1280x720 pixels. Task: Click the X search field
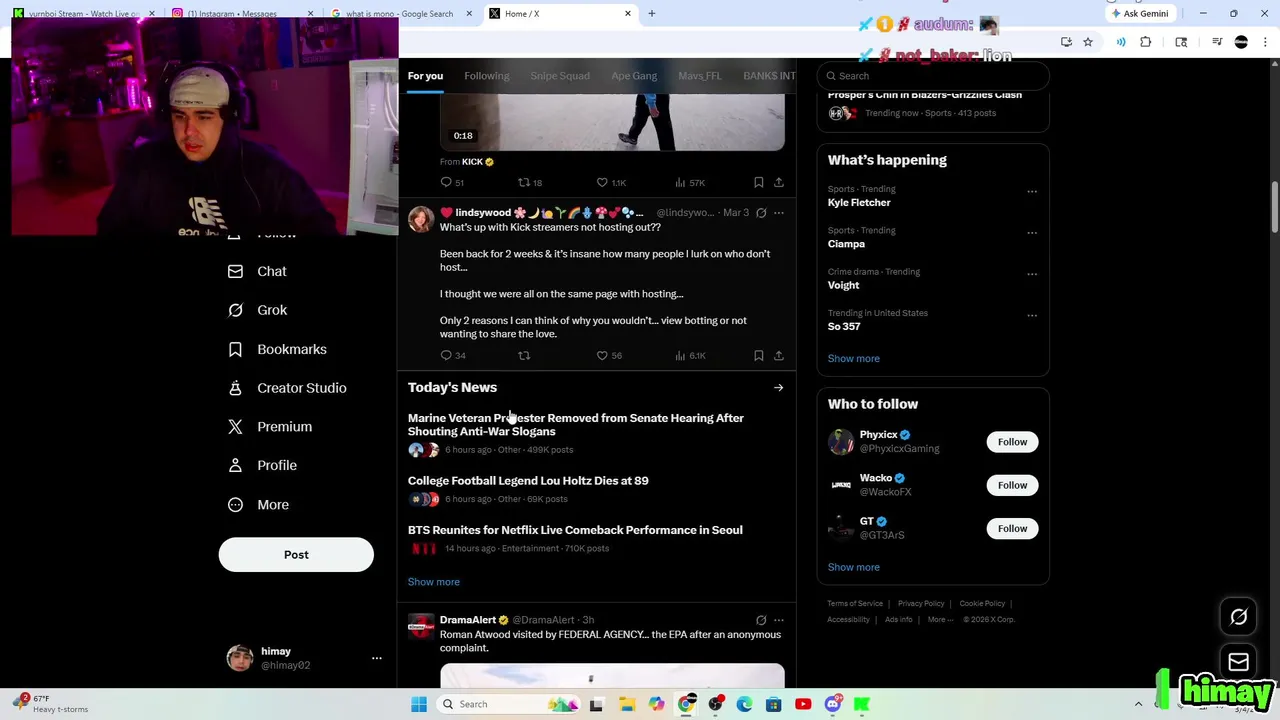pyautogui.click(x=933, y=76)
